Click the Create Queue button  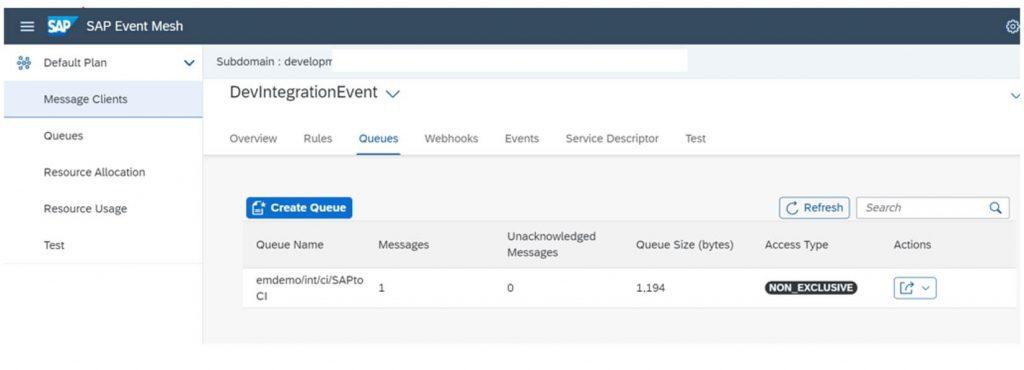click(299, 208)
